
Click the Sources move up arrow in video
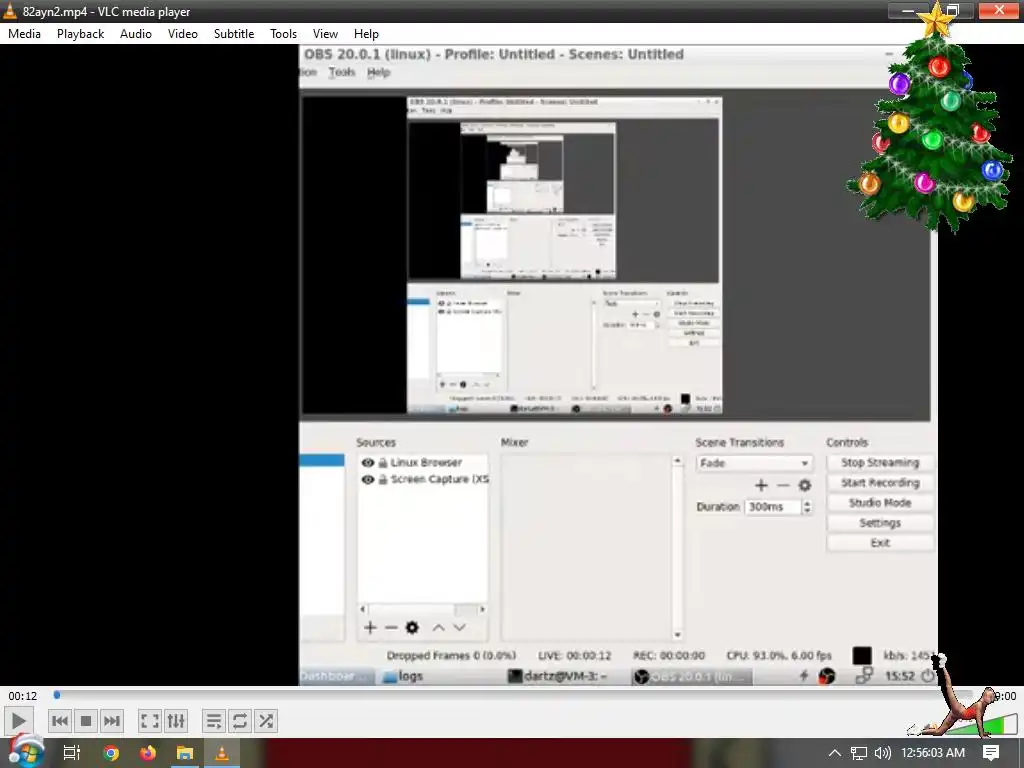coord(438,628)
